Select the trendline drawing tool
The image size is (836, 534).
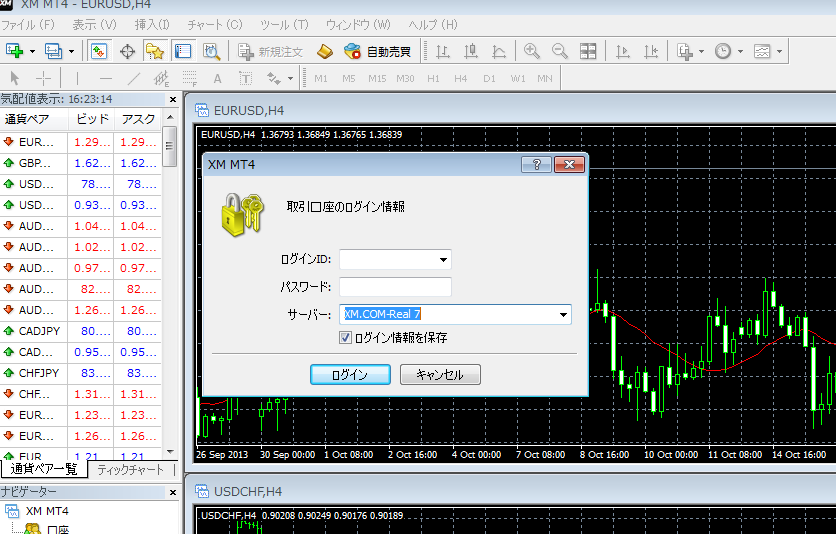click(134, 78)
